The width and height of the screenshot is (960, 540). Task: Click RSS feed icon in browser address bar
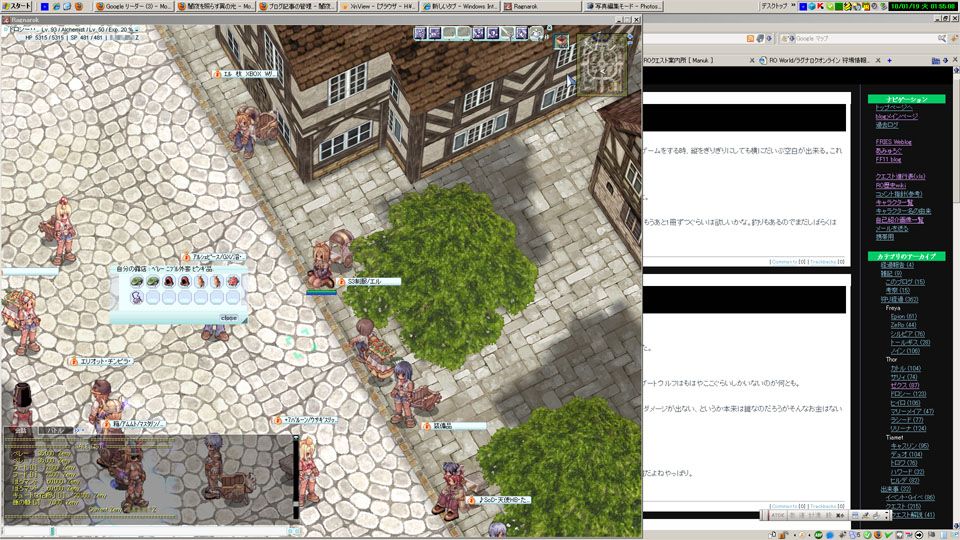pos(751,39)
